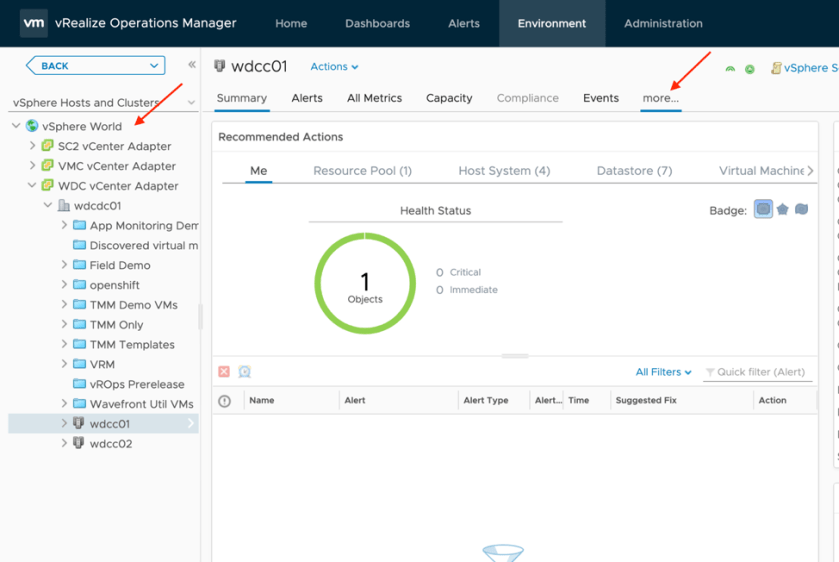This screenshot has width=839, height=562.
Task: Click the BACK button
Action: click(x=95, y=66)
